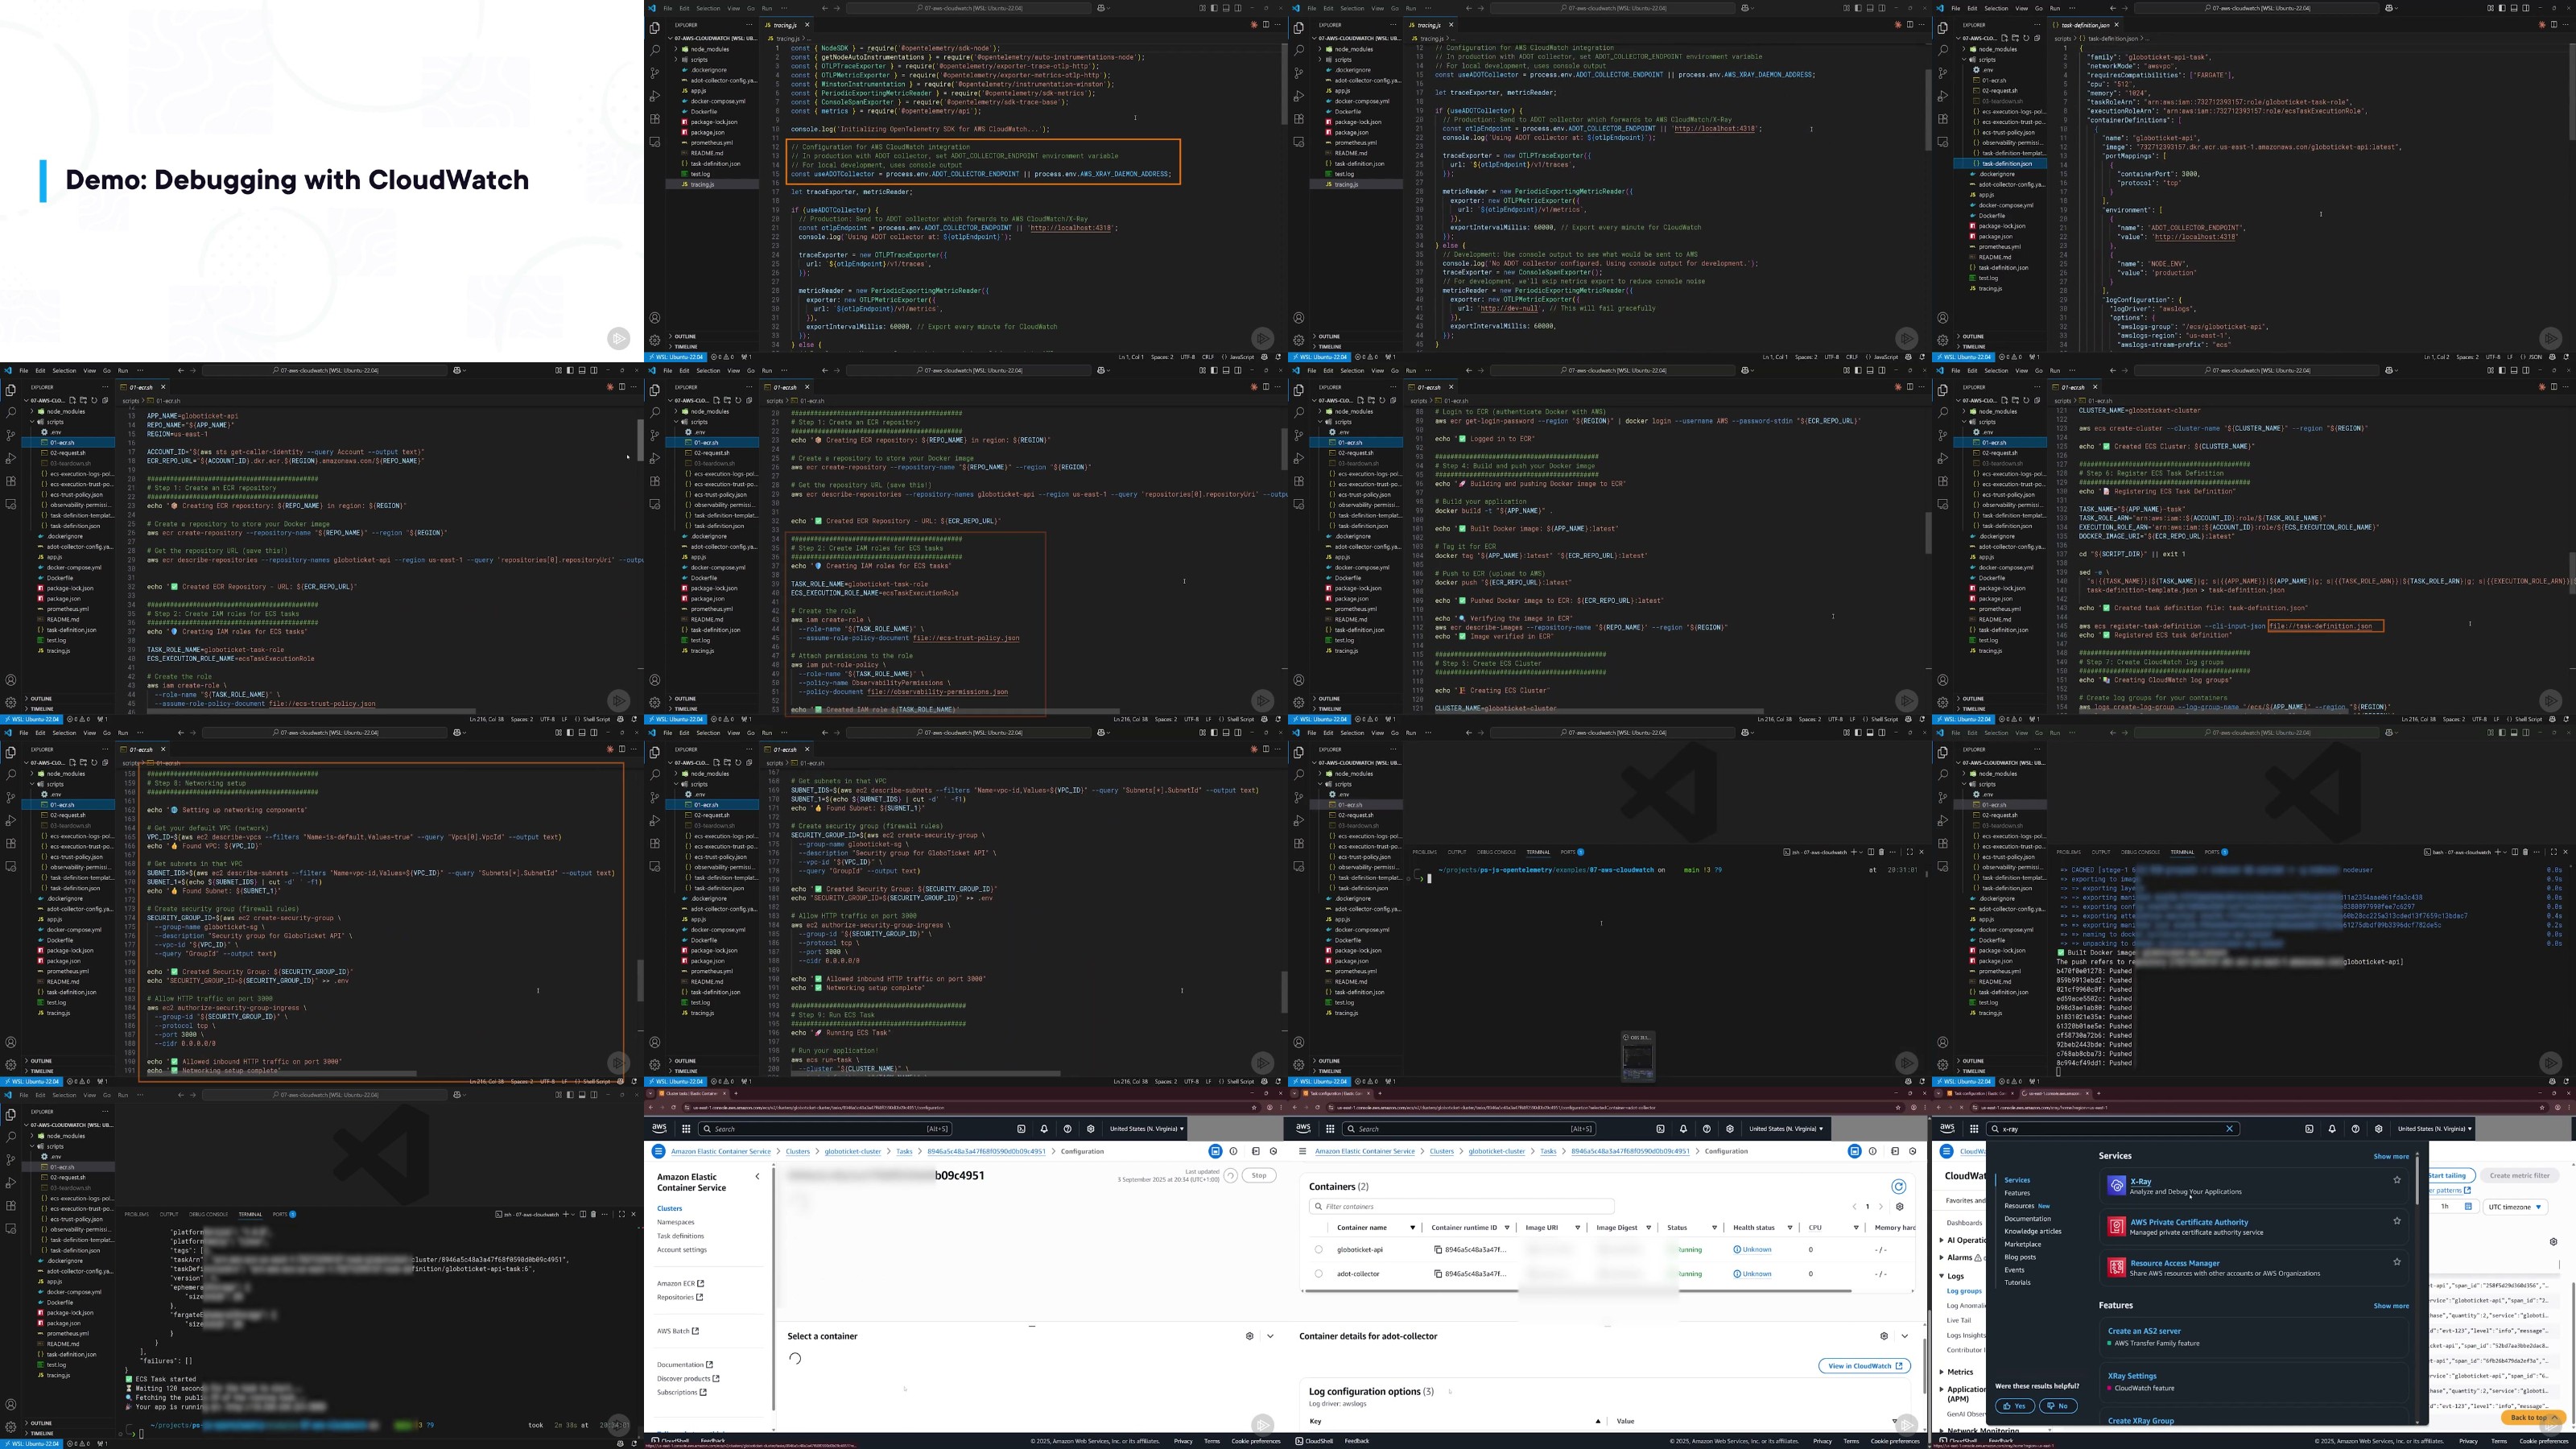Clear the x-ray search text with X
Viewport: 2576px width, 1449px height.
[2229, 1128]
